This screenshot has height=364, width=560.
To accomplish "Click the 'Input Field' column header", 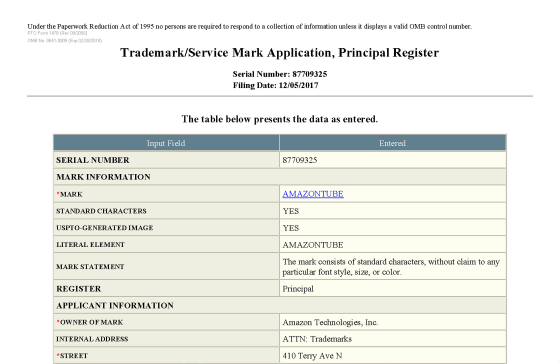I will (166, 143).
